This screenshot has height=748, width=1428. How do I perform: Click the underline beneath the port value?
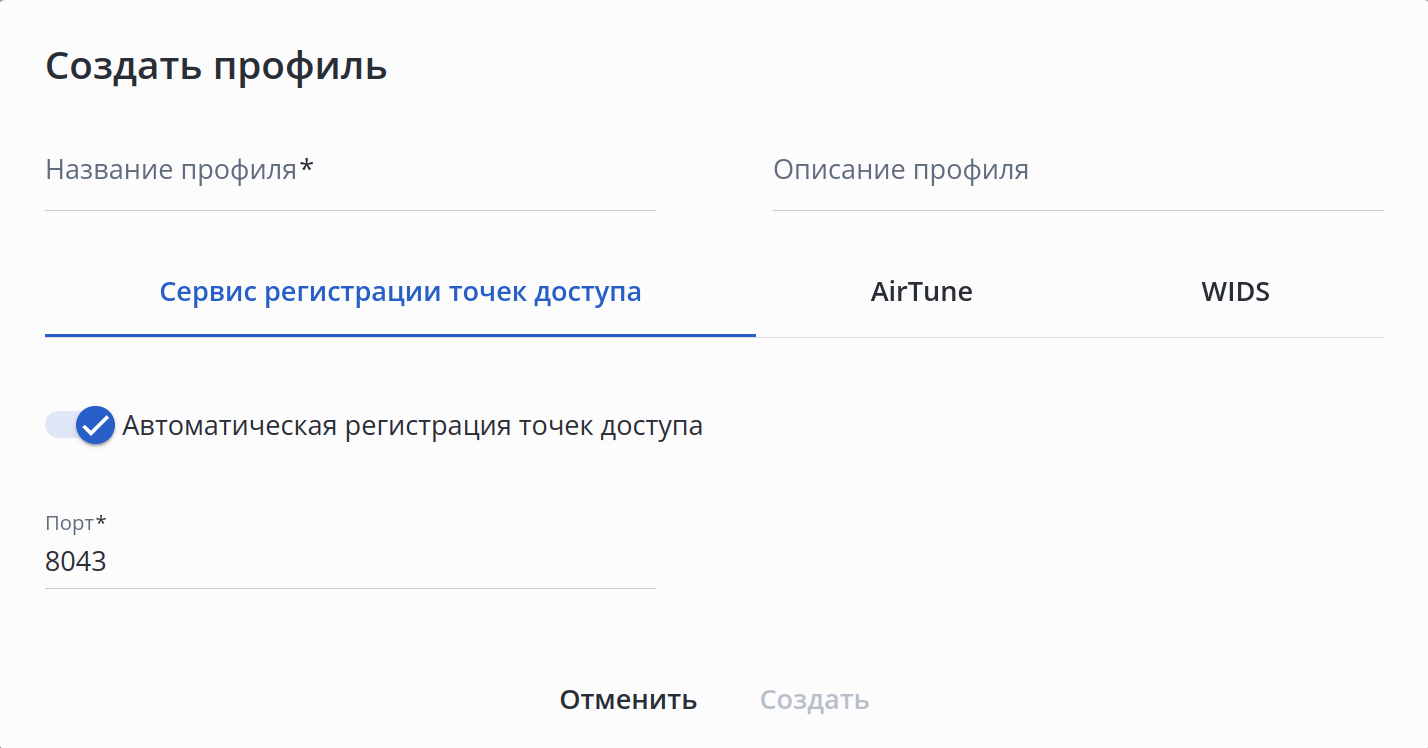point(350,588)
